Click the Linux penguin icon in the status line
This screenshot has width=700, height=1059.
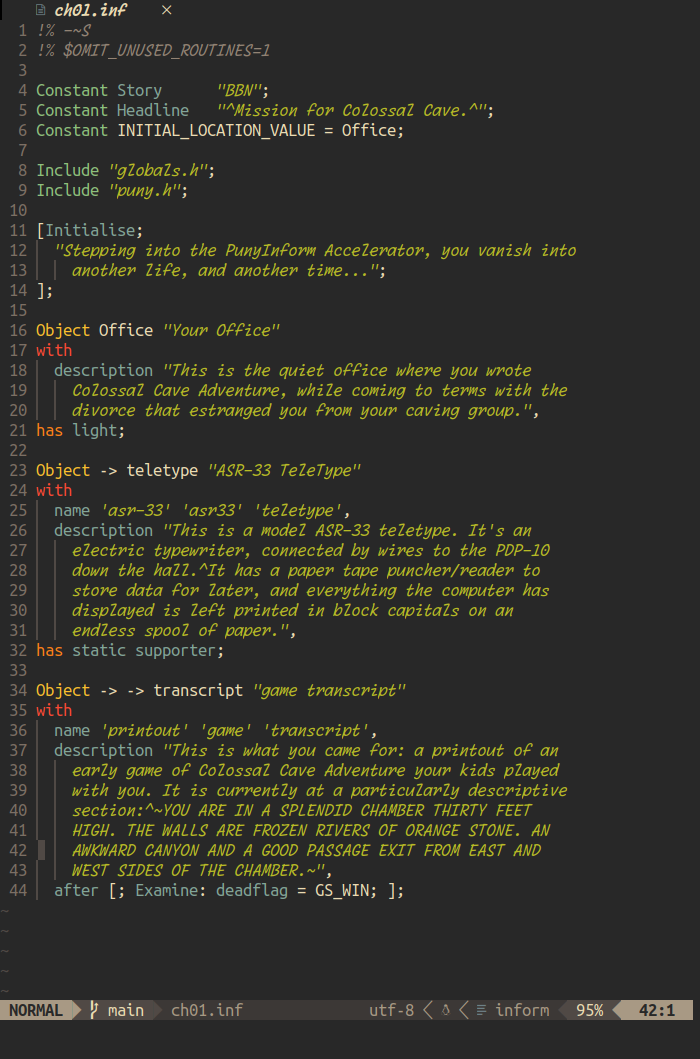pyautogui.click(x=445, y=1010)
